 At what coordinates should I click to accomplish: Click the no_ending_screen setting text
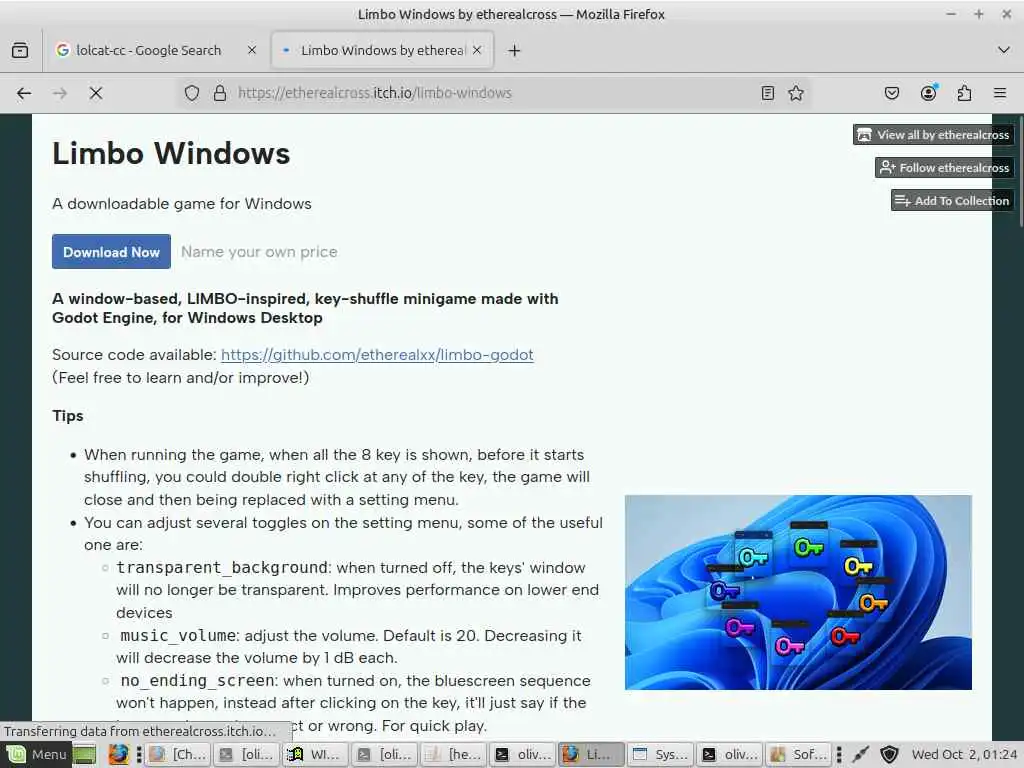(x=198, y=680)
